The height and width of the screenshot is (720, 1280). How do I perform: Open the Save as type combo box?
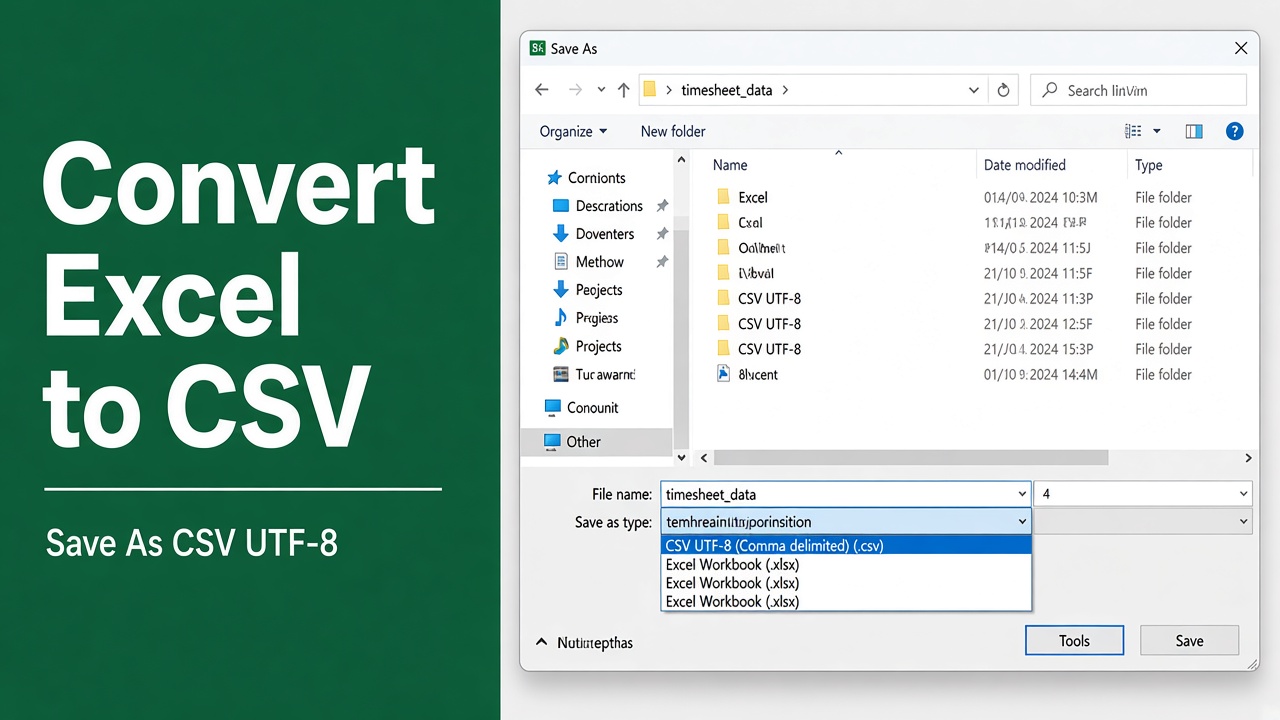(x=846, y=521)
